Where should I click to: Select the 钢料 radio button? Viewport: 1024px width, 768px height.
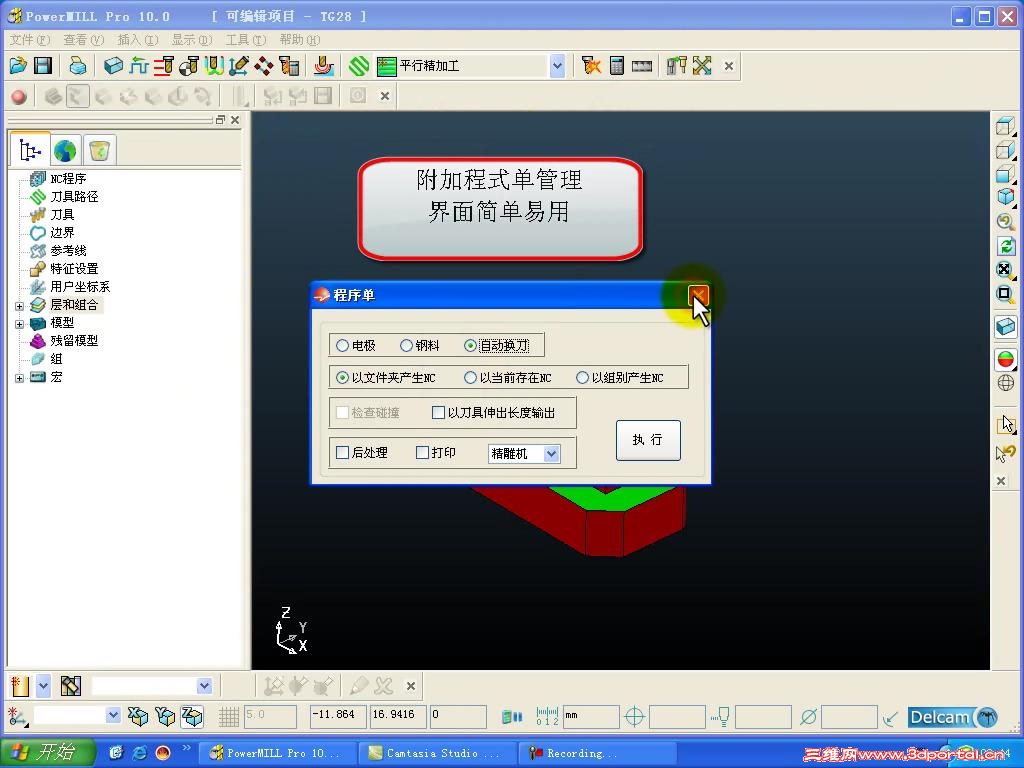[x=406, y=345]
